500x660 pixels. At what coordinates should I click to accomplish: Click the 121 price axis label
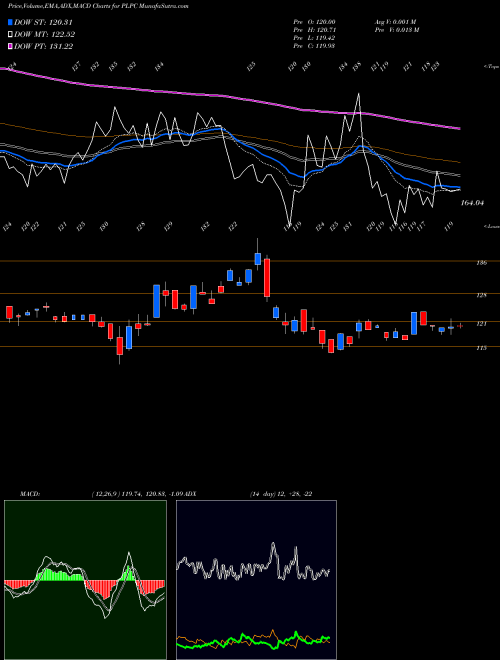click(x=481, y=323)
